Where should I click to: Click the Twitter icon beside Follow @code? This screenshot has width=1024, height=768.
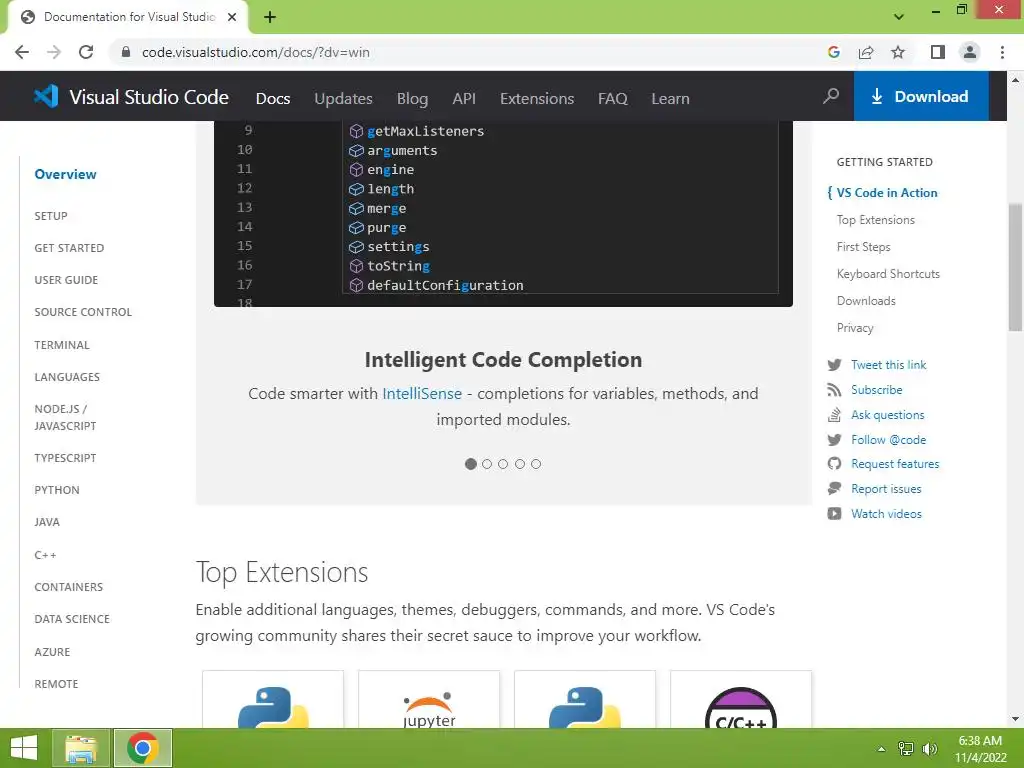pyautogui.click(x=834, y=440)
